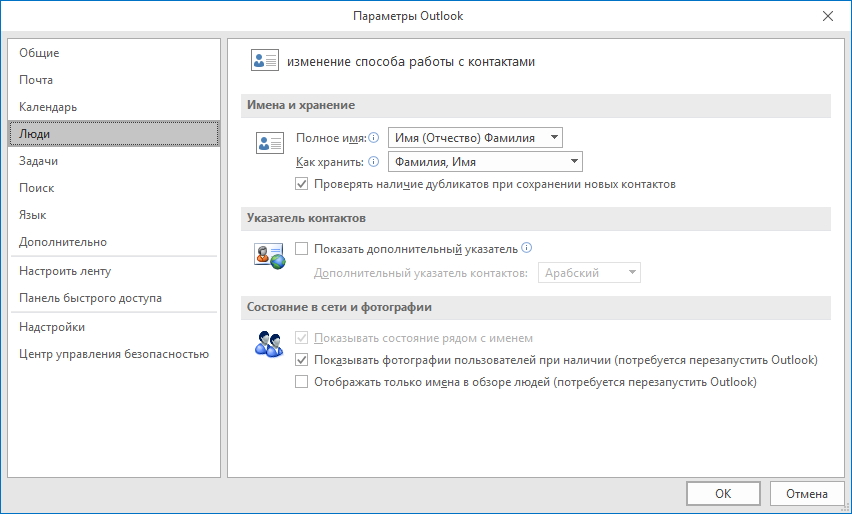The image size is (852, 514).
Task: Open Панель быстрого доступа settings
Action: click(114, 298)
